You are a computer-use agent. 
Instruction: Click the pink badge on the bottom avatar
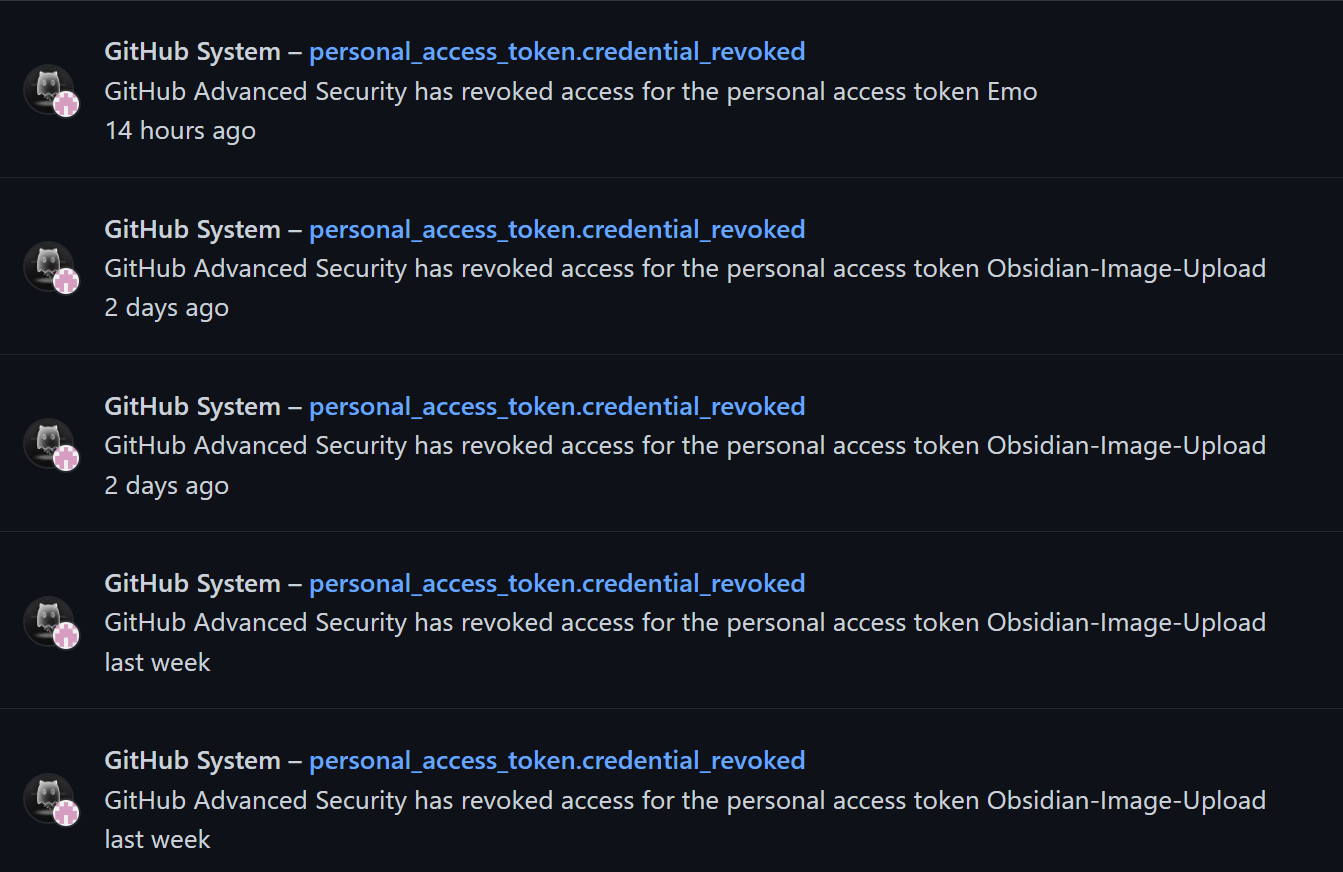[65, 814]
